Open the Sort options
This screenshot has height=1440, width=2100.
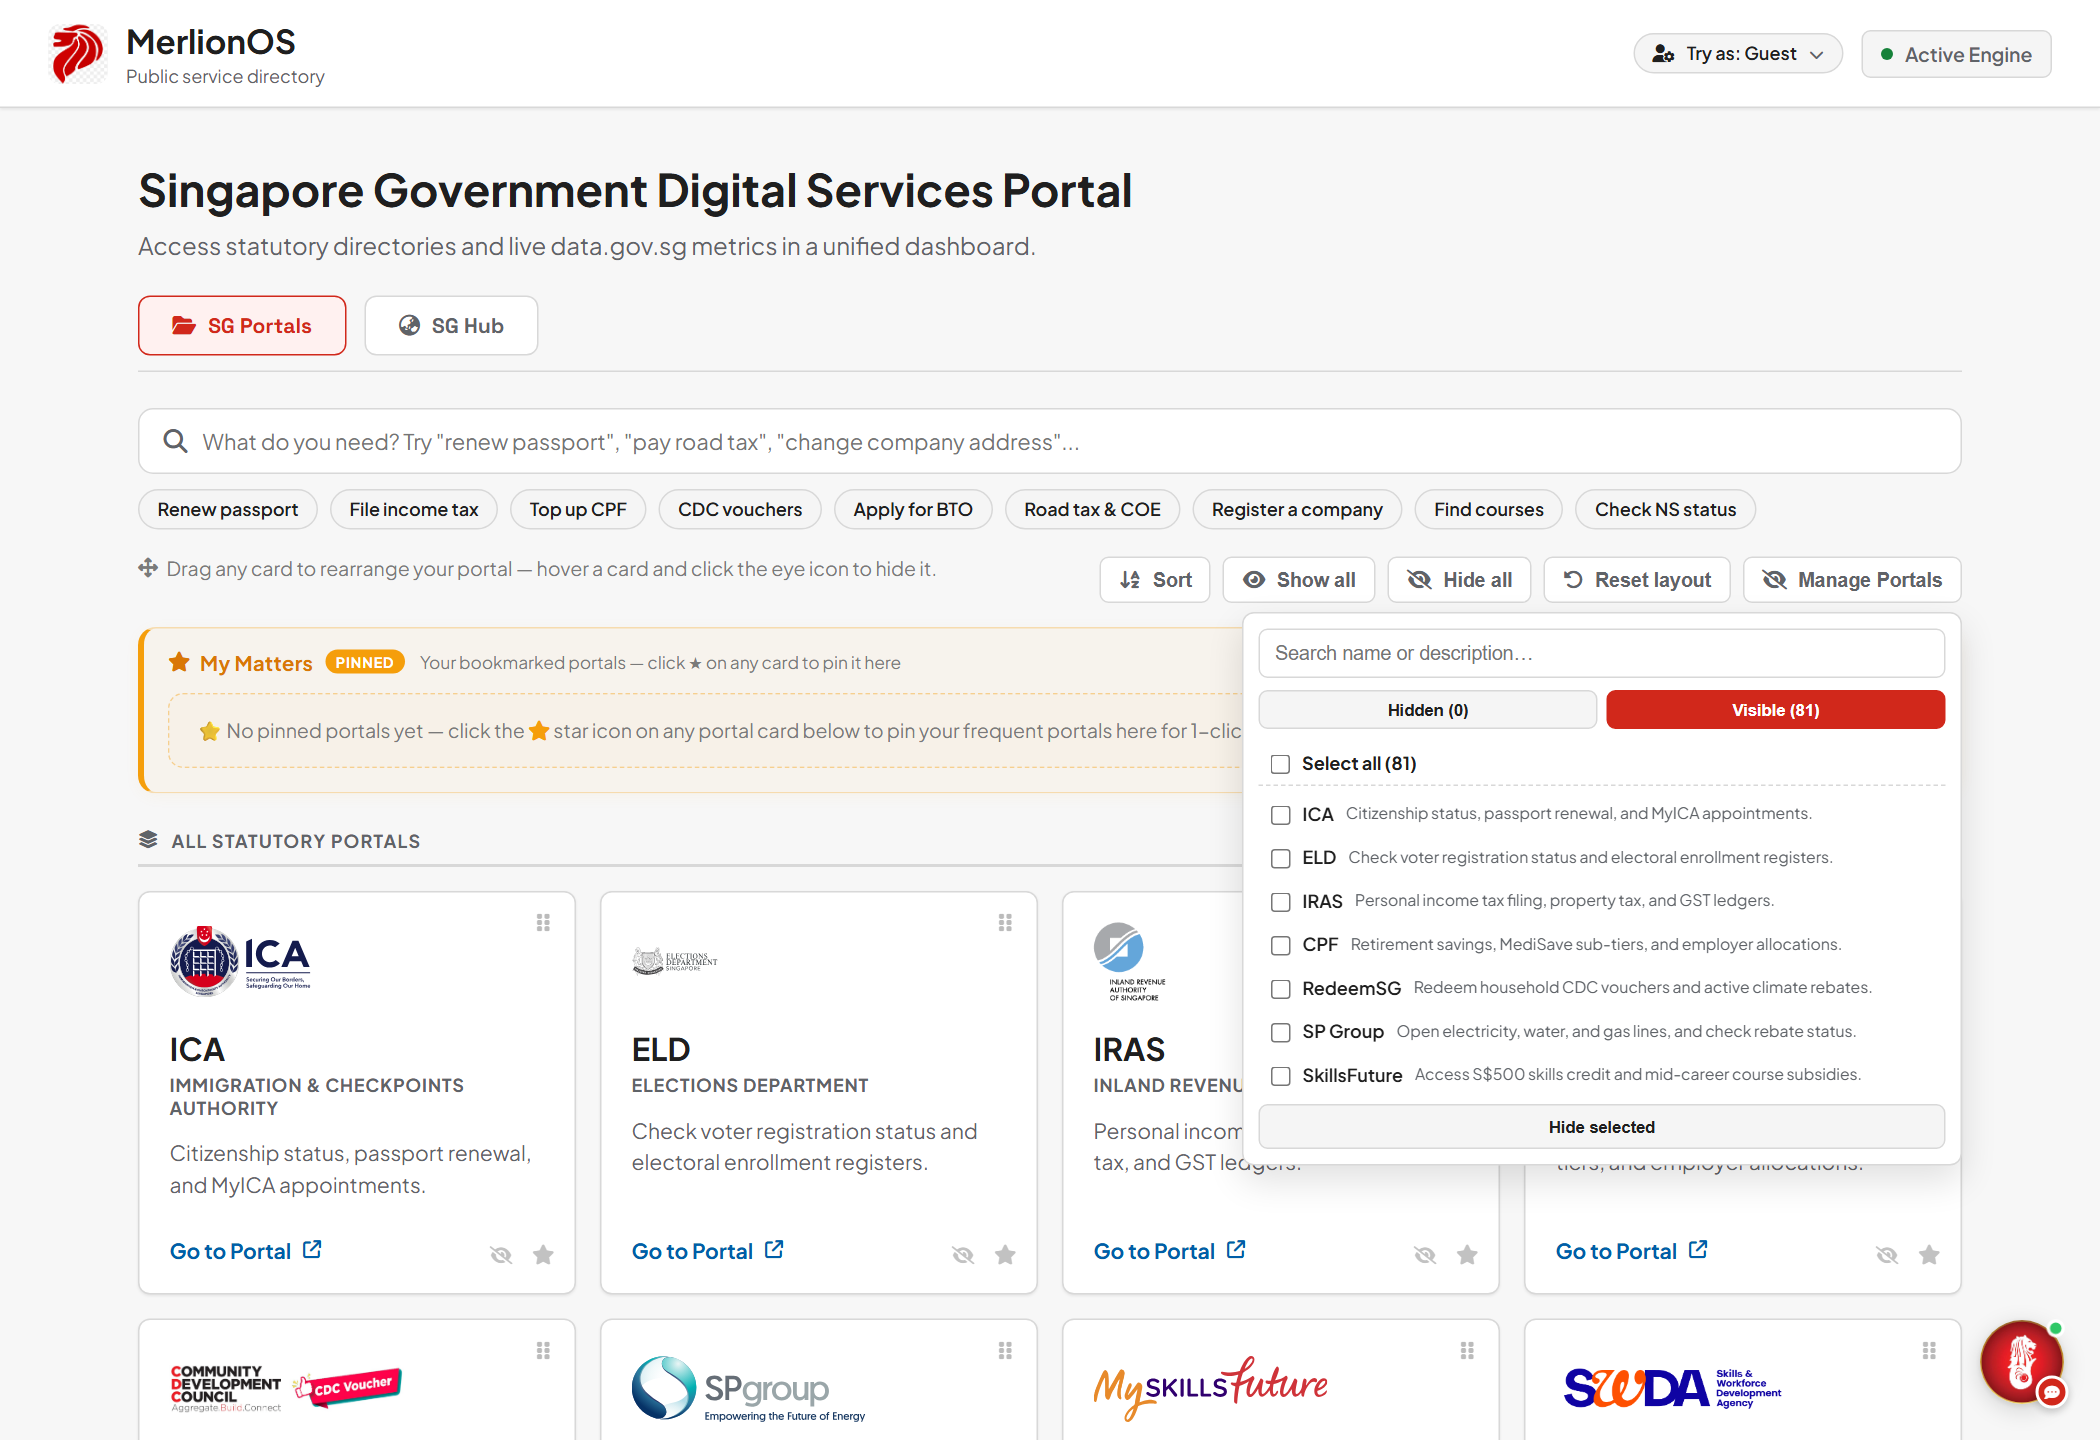click(1155, 580)
